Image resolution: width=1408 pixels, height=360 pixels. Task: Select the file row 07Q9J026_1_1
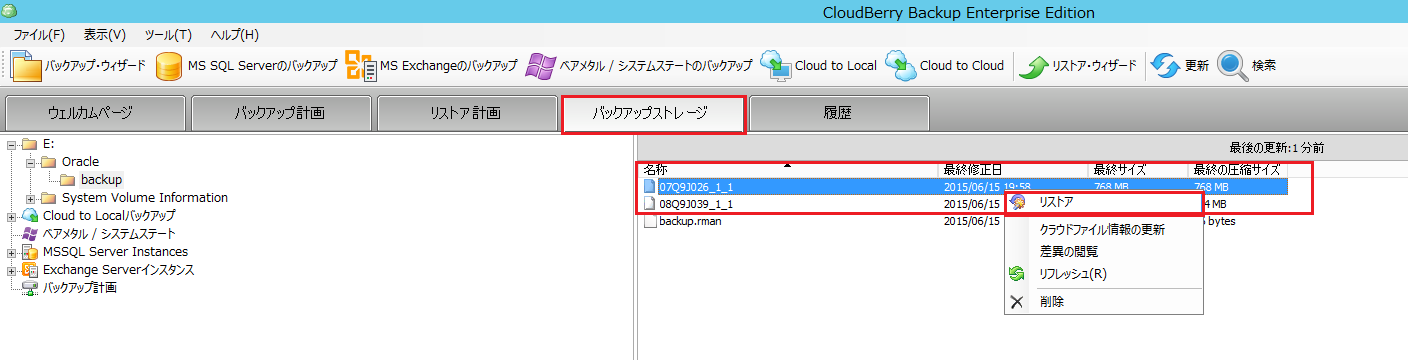(964, 186)
